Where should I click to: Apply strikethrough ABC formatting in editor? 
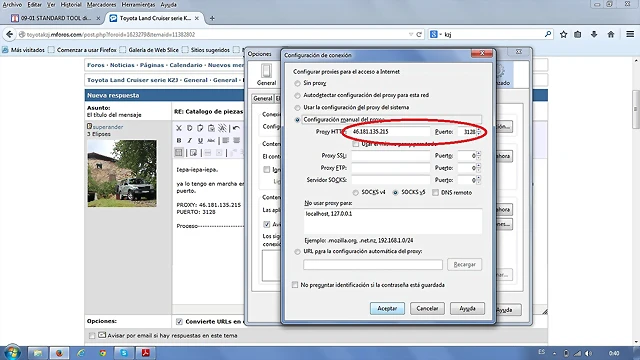pyautogui.click(x=211, y=140)
